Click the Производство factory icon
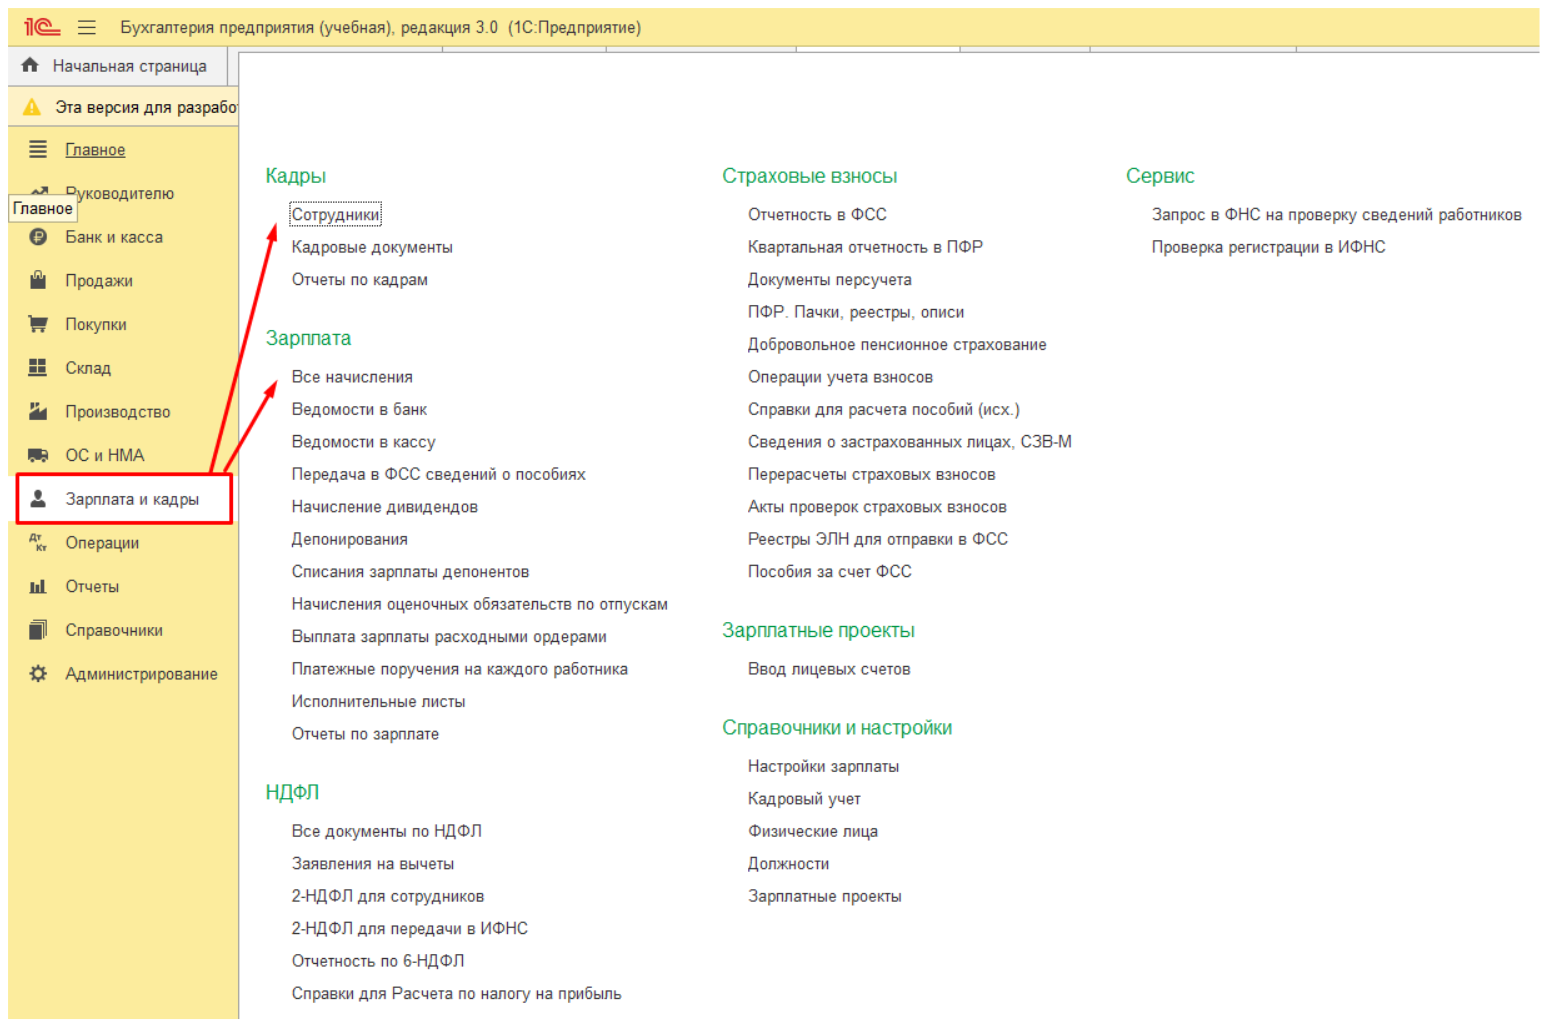The height and width of the screenshot is (1034, 1550). click(38, 411)
